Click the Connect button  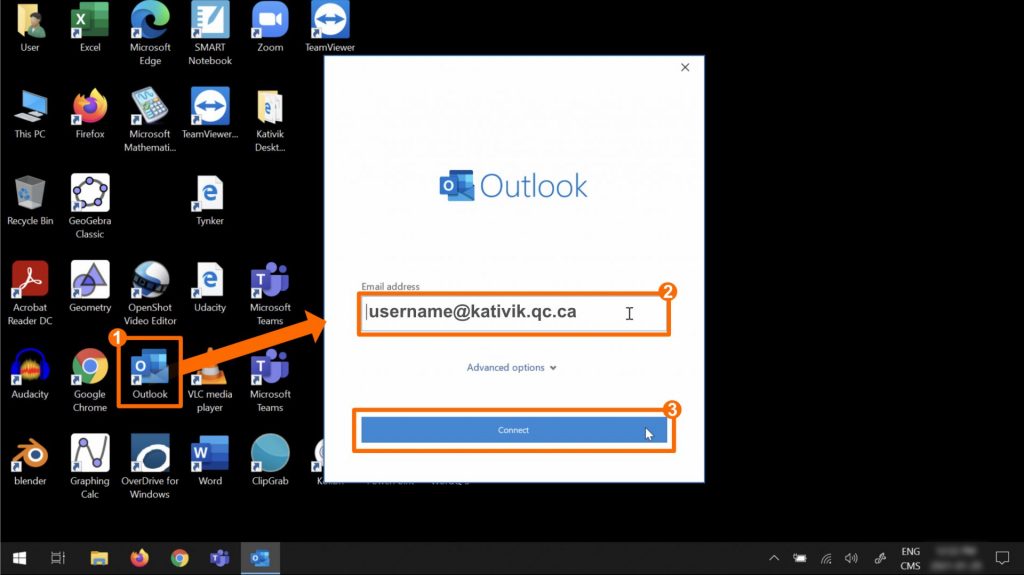pos(513,430)
